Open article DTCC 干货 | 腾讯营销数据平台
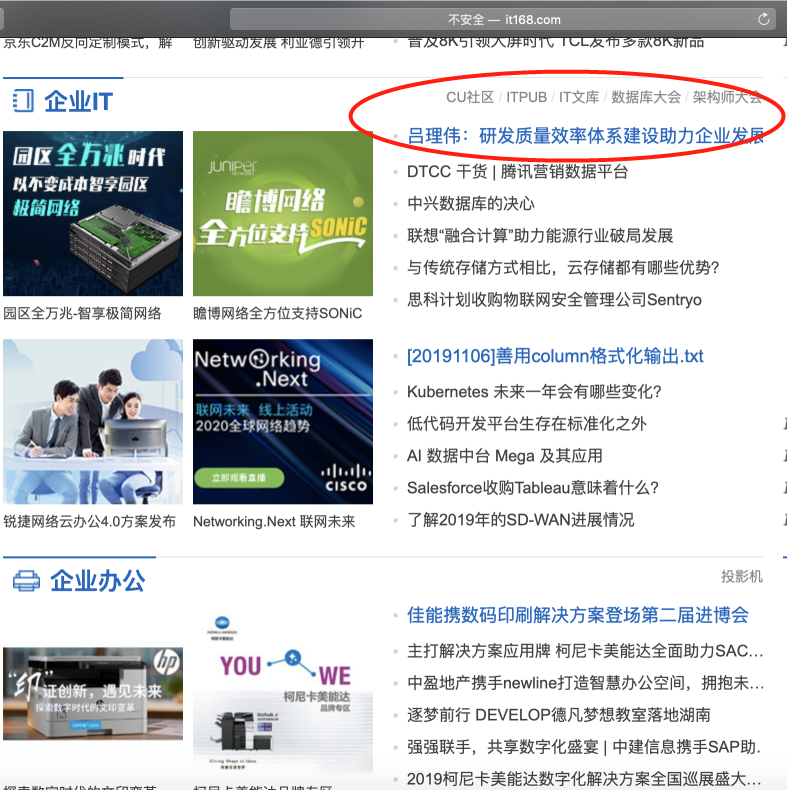This screenshot has width=787, height=790. coord(517,172)
